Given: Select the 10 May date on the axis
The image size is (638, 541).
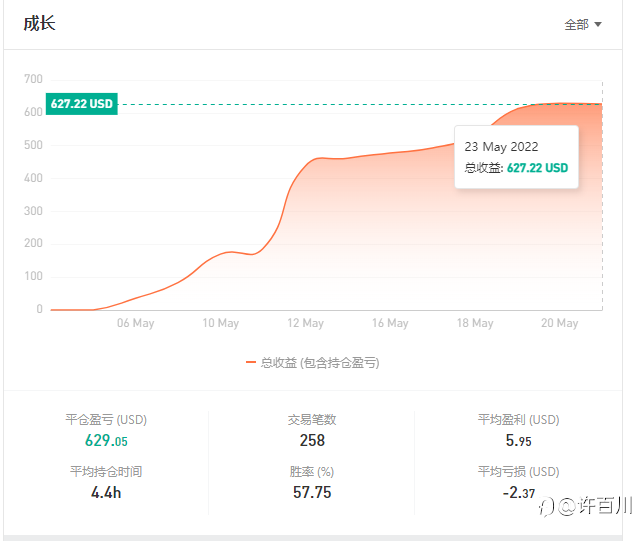Looking at the screenshot, I should tap(220, 323).
